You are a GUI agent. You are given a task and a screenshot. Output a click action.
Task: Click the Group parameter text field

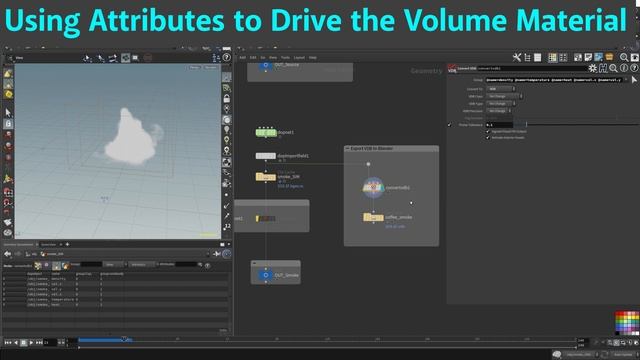(554, 80)
